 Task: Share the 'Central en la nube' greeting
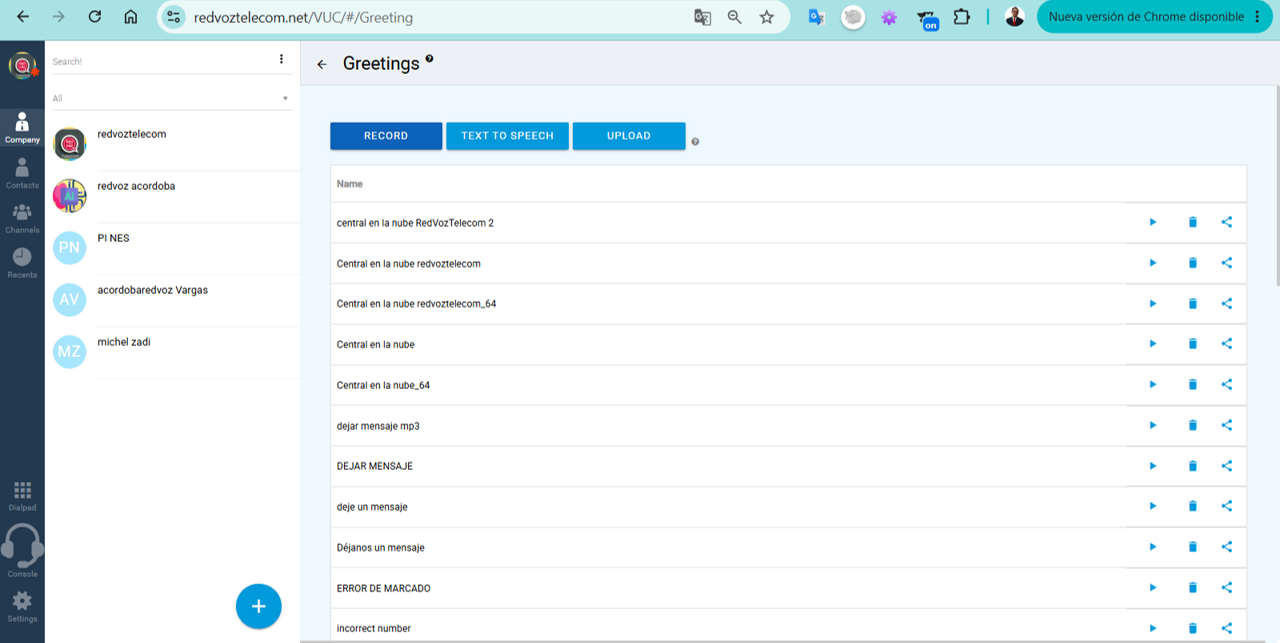coord(1227,344)
